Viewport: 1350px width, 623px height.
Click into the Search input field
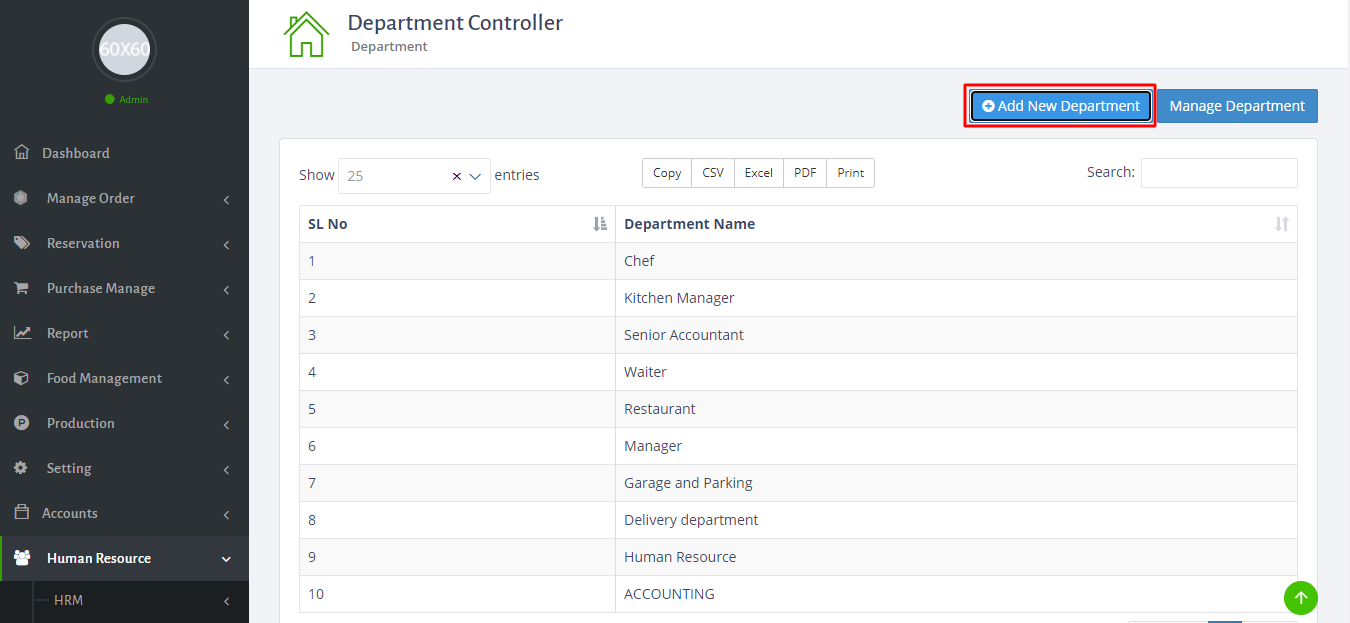(1218, 173)
